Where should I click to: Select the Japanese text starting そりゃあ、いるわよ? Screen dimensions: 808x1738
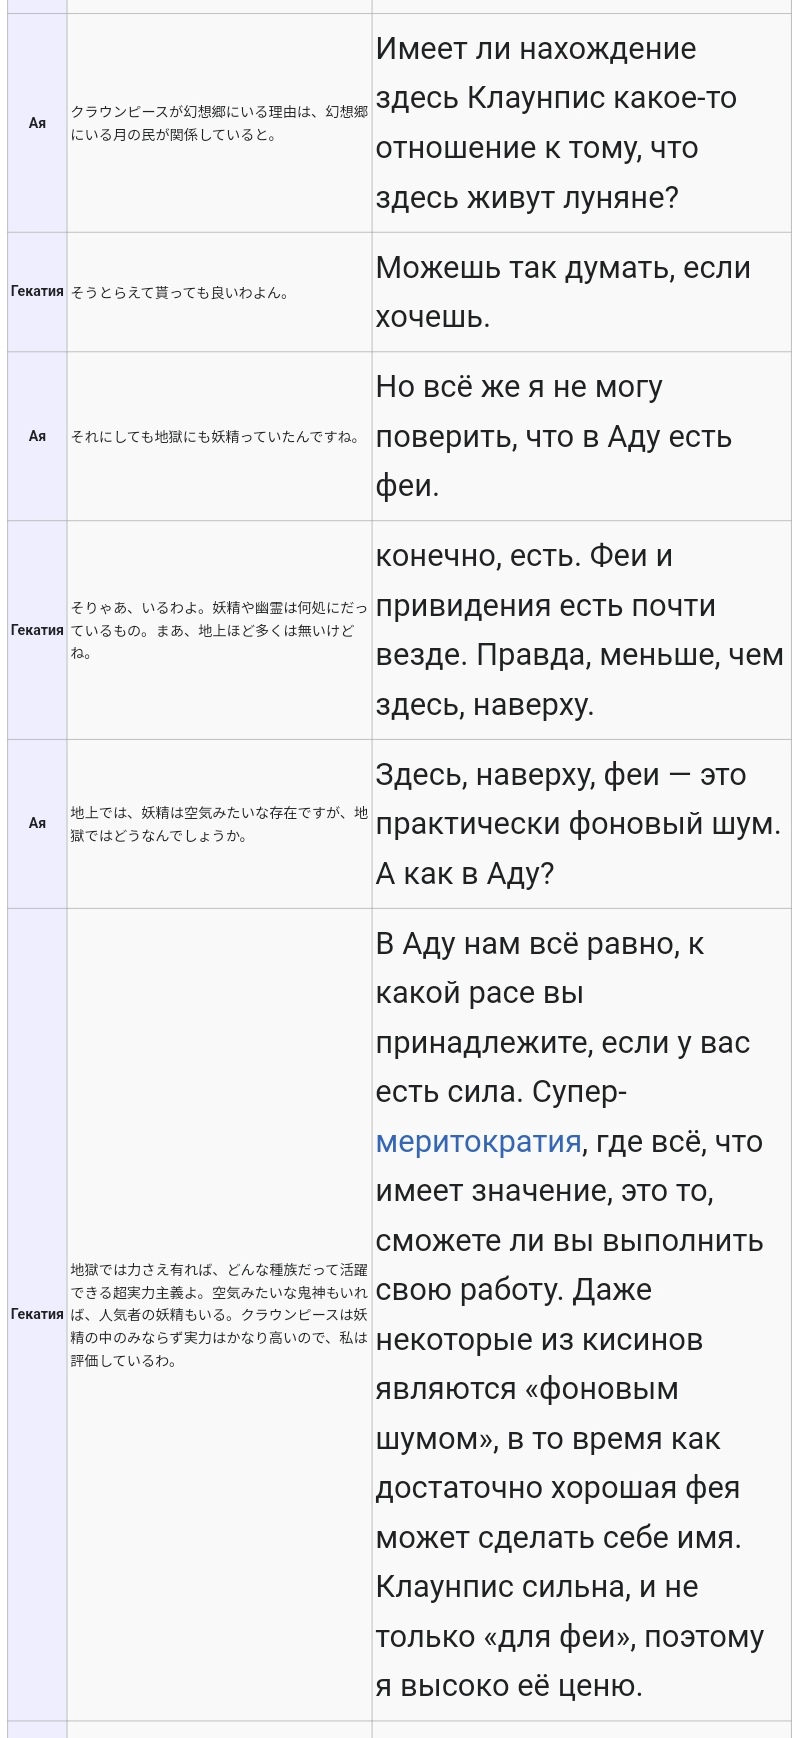pos(219,630)
